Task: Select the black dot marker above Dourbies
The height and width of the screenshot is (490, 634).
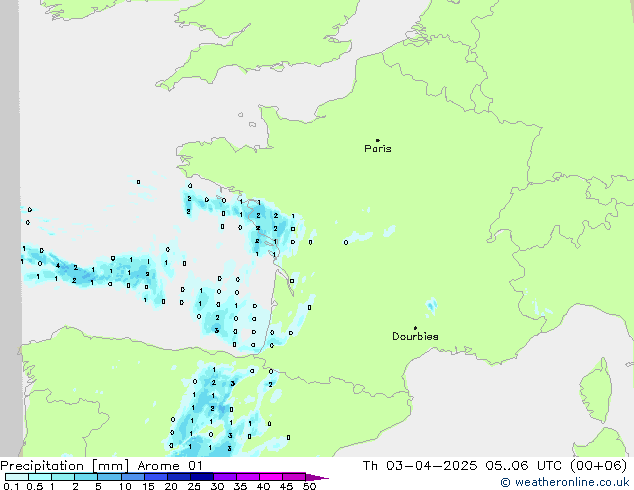Action: [415, 328]
